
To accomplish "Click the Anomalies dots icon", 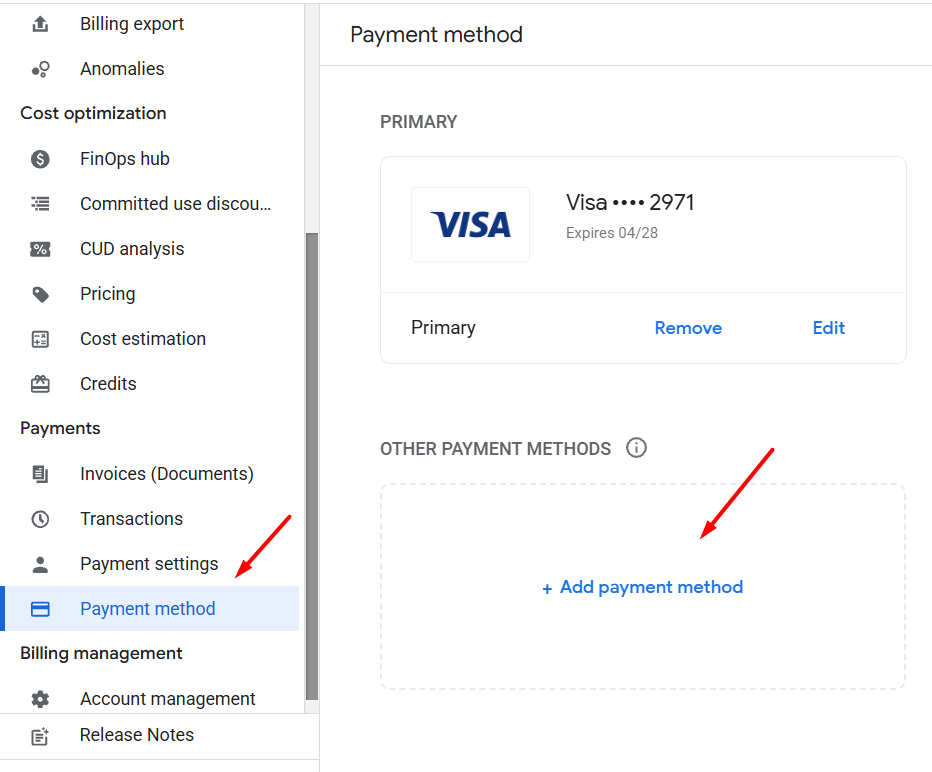I will coord(40,69).
